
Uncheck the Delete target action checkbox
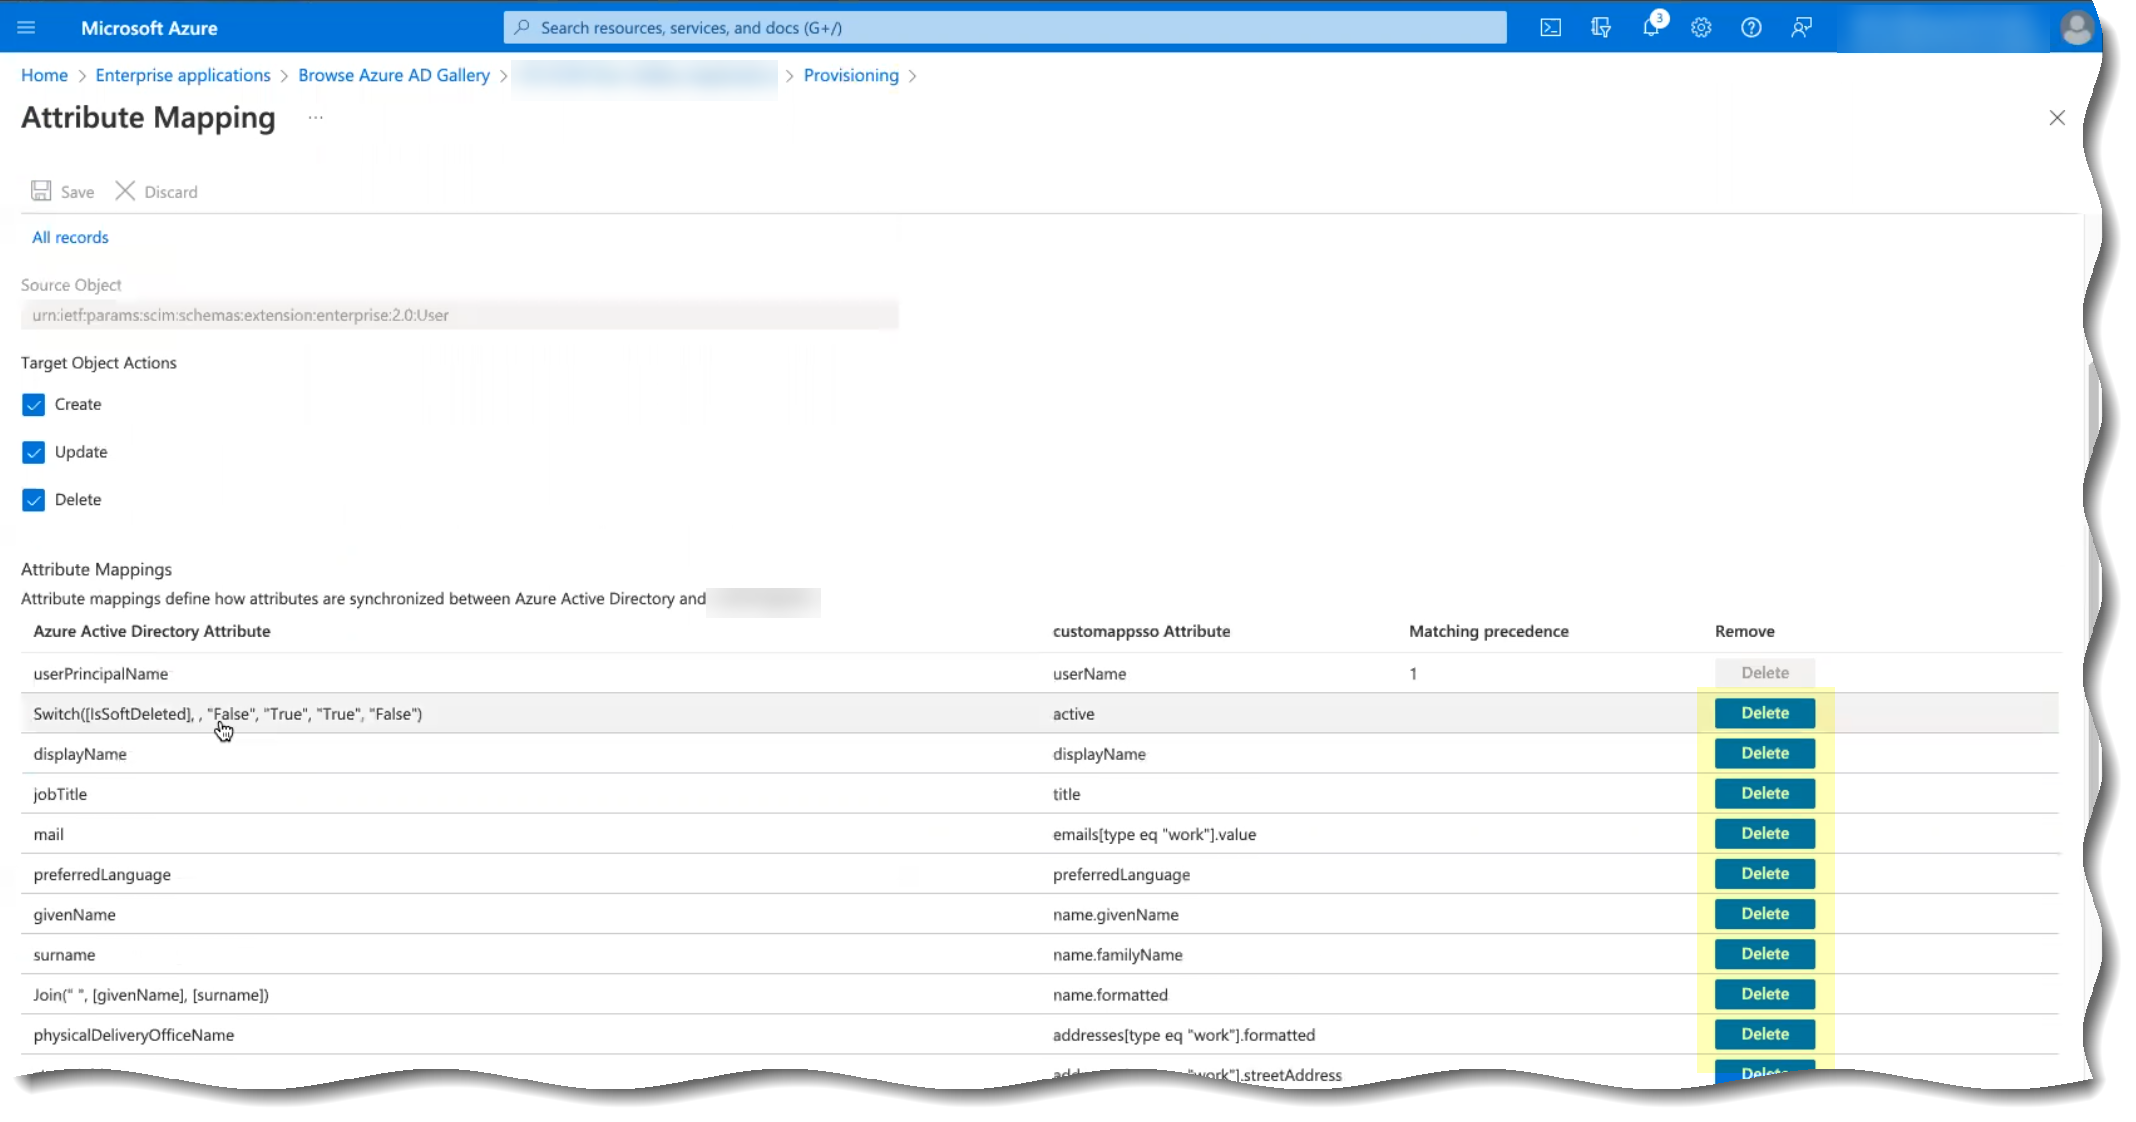pyautogui.click(x=34, y=500)
